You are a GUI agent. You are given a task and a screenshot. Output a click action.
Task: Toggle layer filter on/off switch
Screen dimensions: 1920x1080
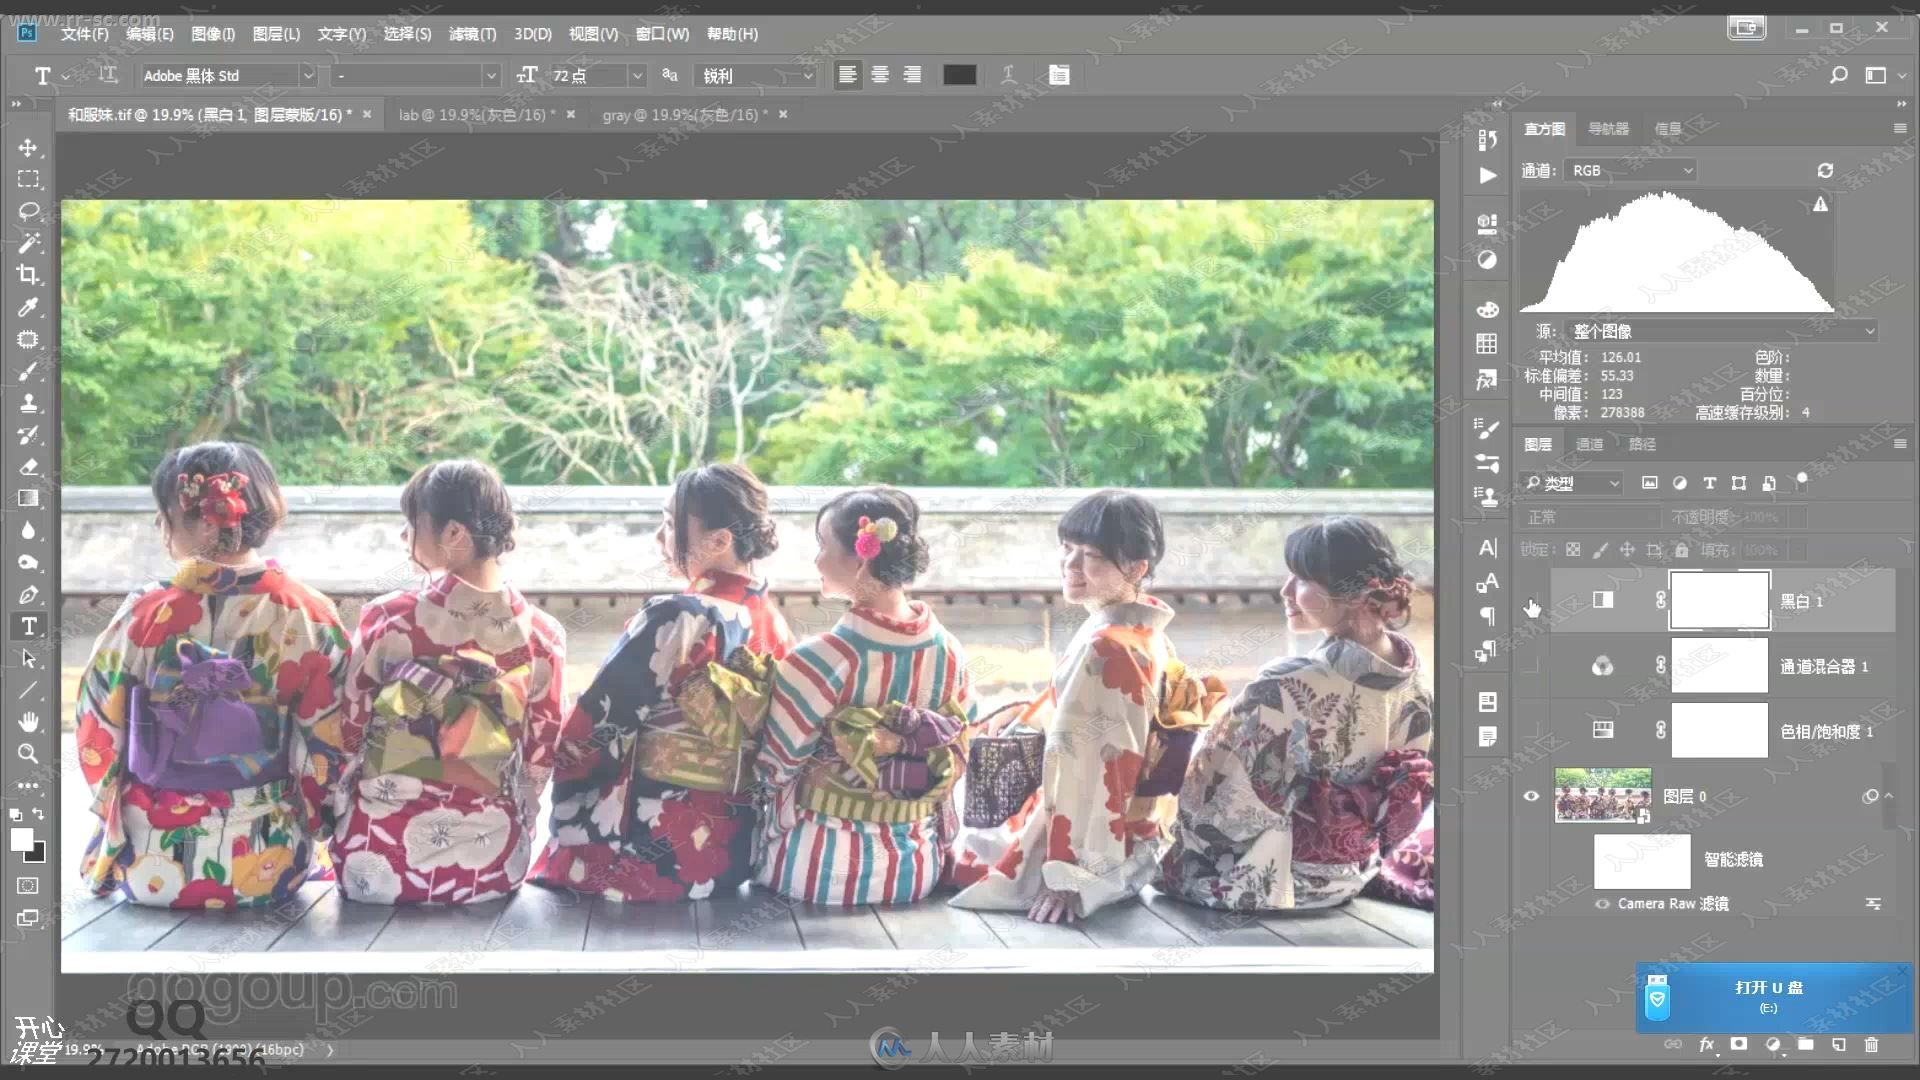(1802, 480)
